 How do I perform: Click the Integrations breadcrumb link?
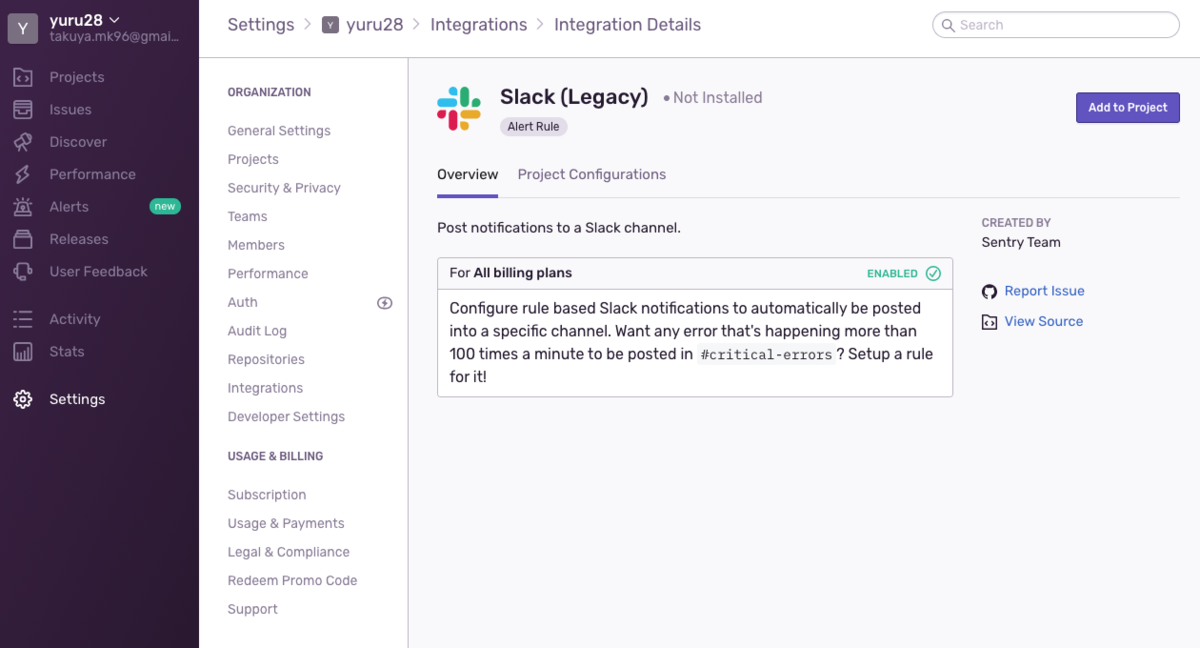[478, 25]
